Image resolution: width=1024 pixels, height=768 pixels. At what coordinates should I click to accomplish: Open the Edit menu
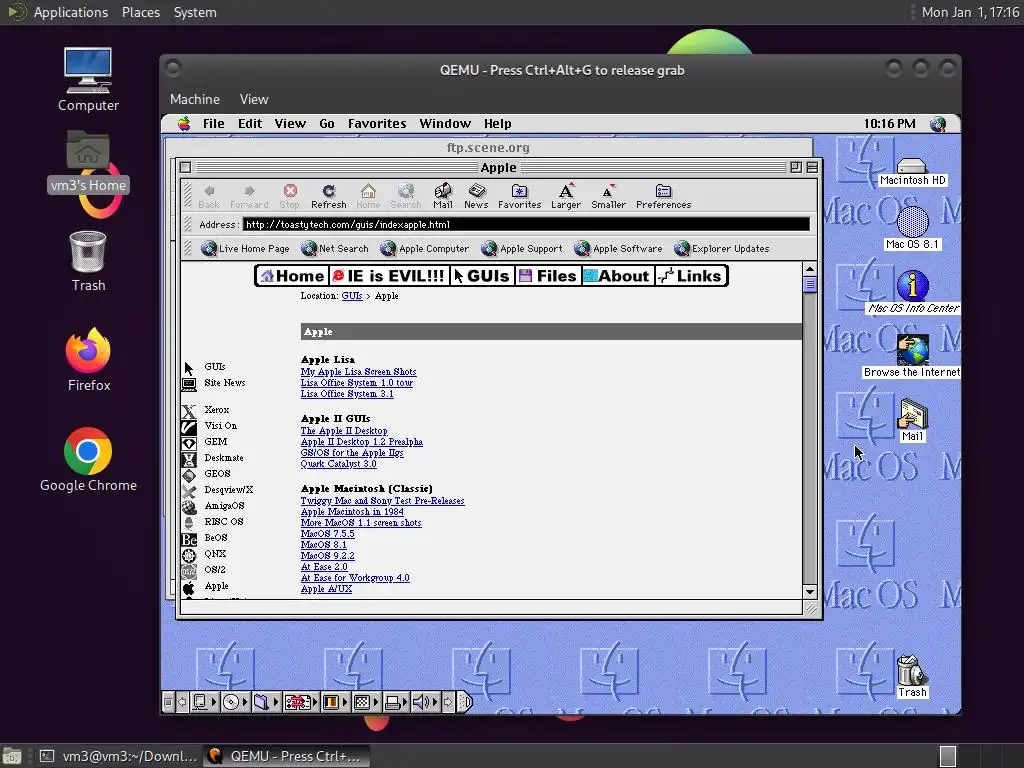click(250, 123)
